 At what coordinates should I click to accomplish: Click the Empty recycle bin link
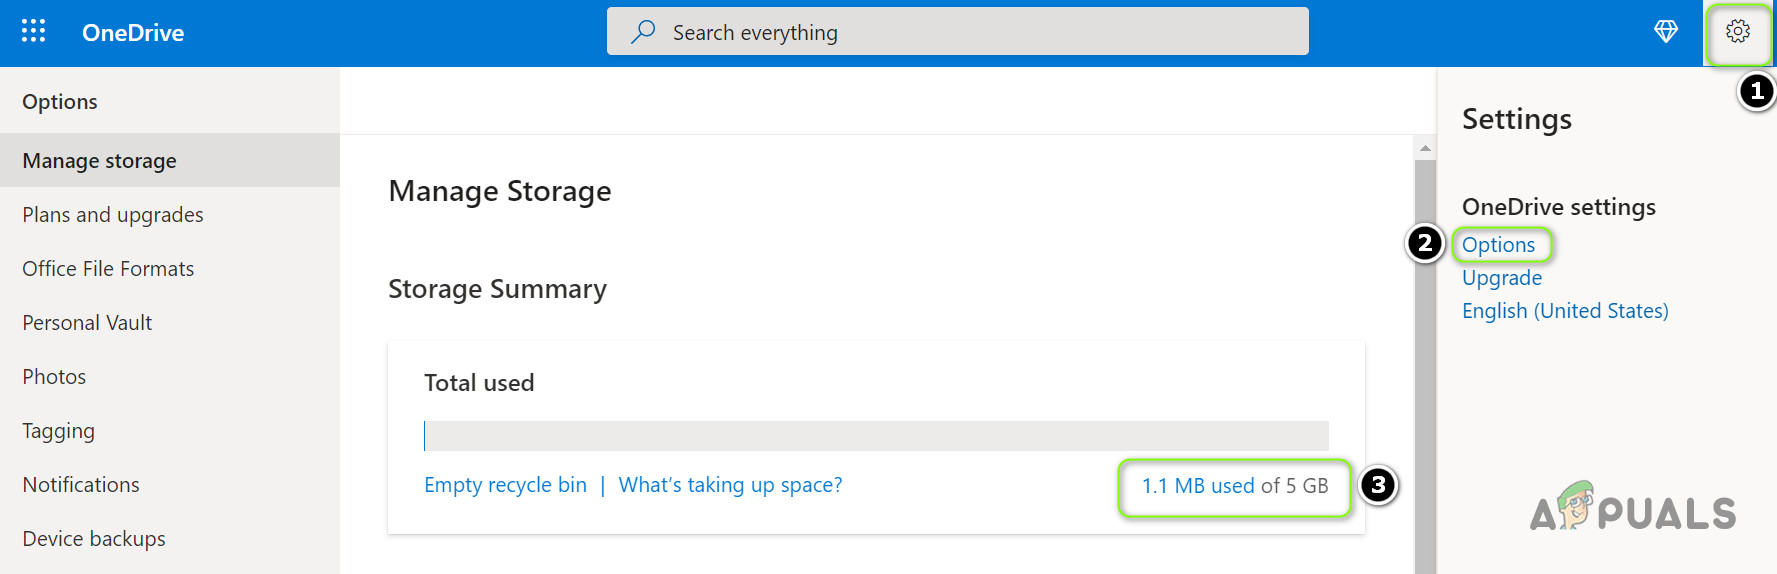tap(505, 485)
